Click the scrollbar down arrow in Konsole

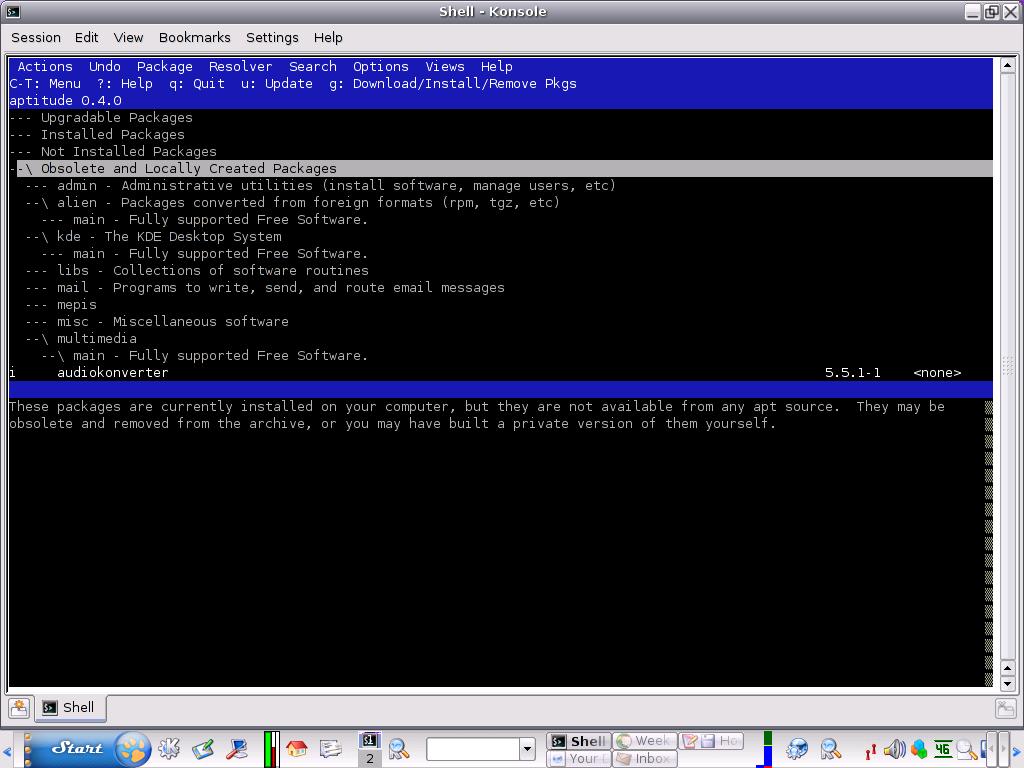click(x=1007, y=684)
